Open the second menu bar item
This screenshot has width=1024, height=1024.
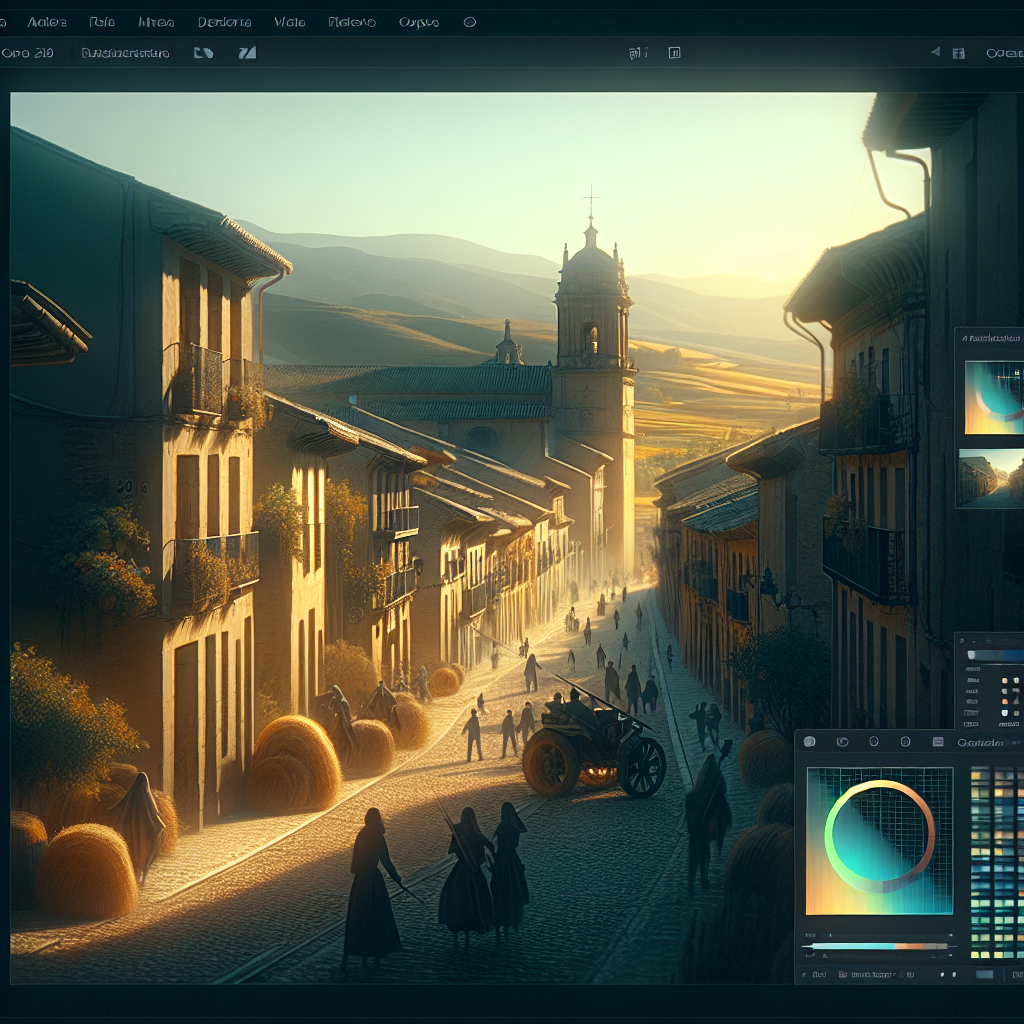pyautogui.click(x=102, y=22)
